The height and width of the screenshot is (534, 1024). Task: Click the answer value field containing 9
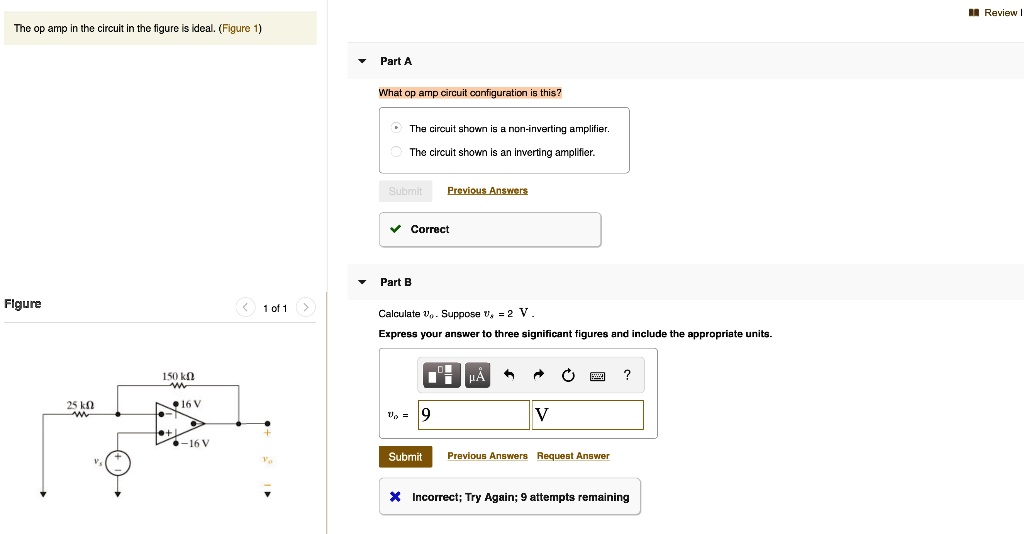coord(472,414)
